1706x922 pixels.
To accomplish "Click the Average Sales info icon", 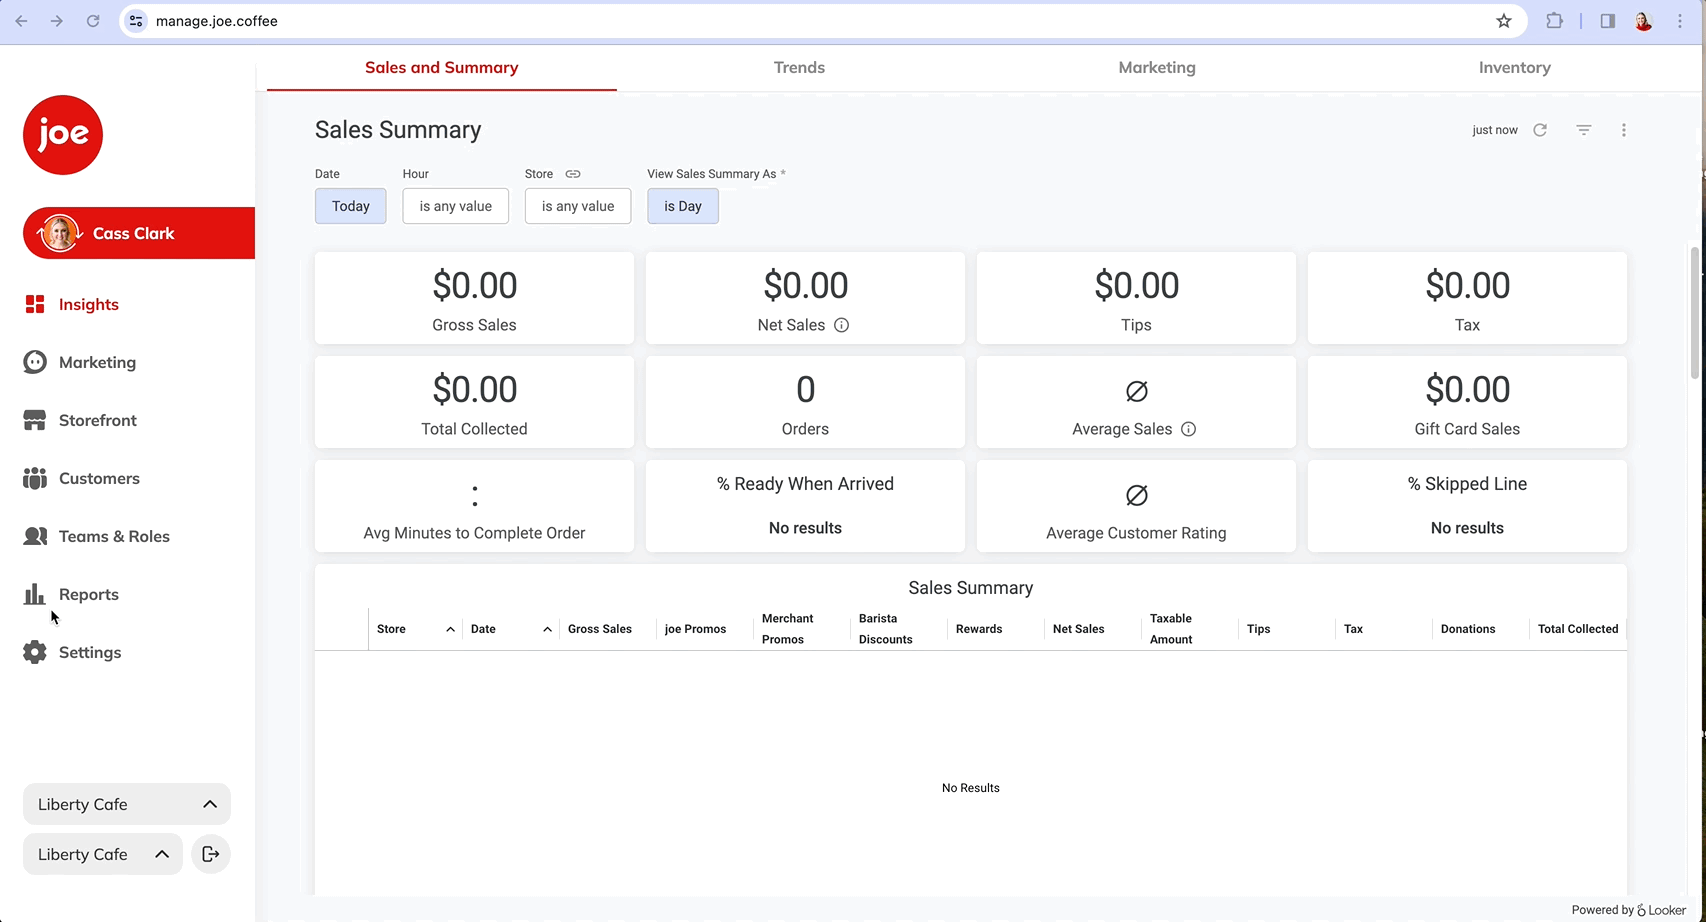I will click(x=1189, y=429).
